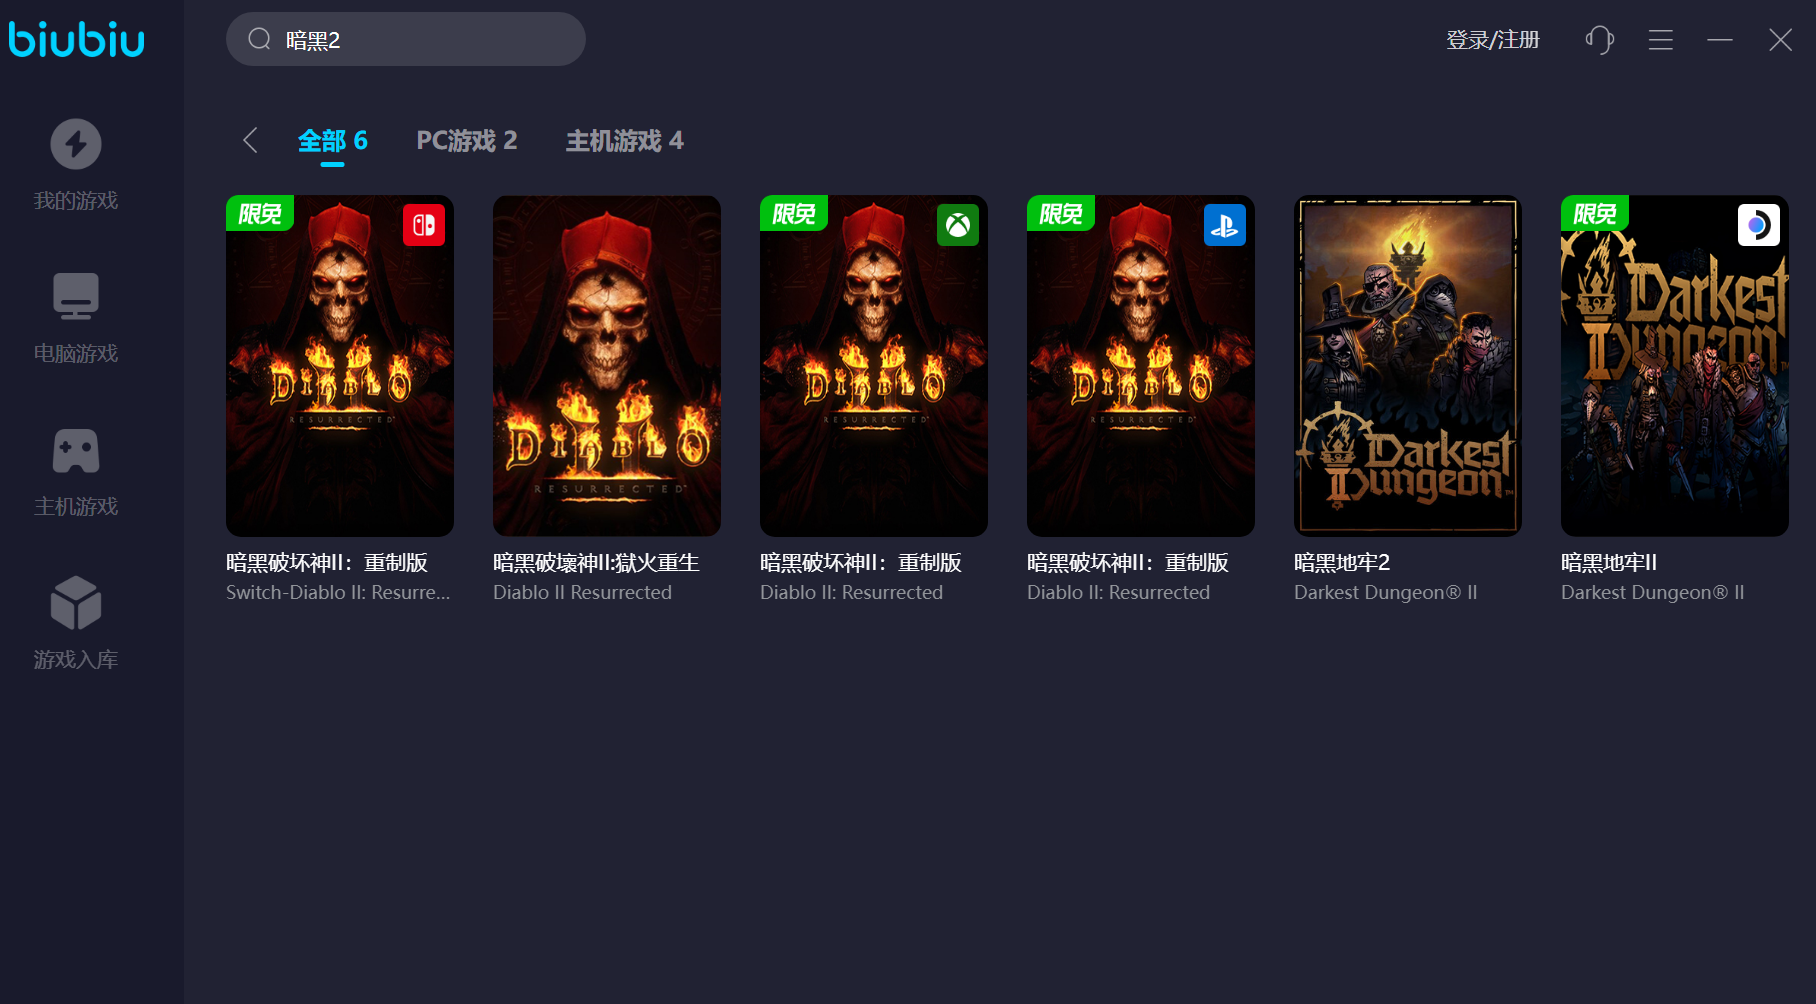Open the game library cube icon
This screenshot has height=1004, width=1816.
click(76, 603)
